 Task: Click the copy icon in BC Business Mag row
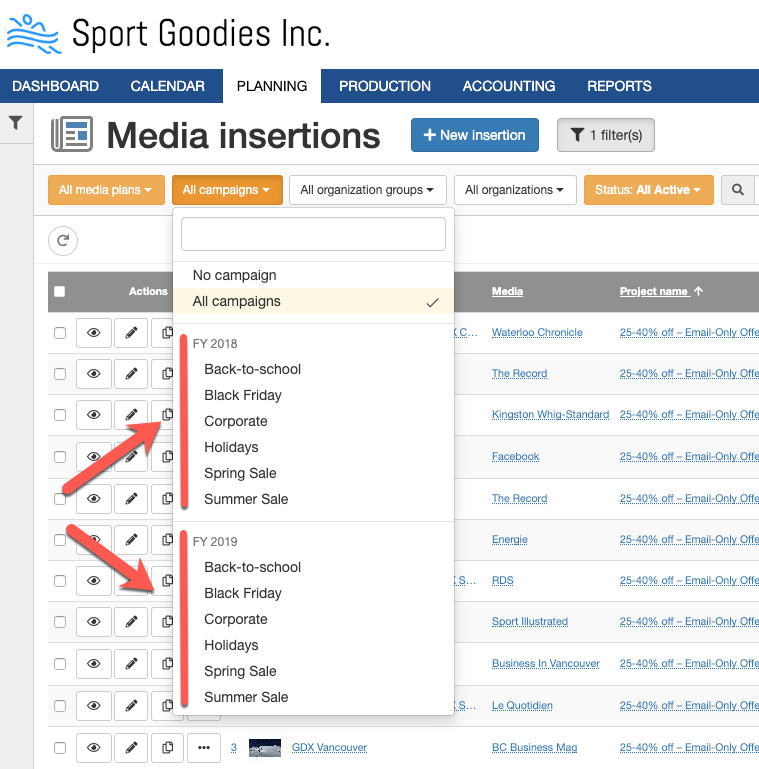pyautogui.click(x=168, y=747)
